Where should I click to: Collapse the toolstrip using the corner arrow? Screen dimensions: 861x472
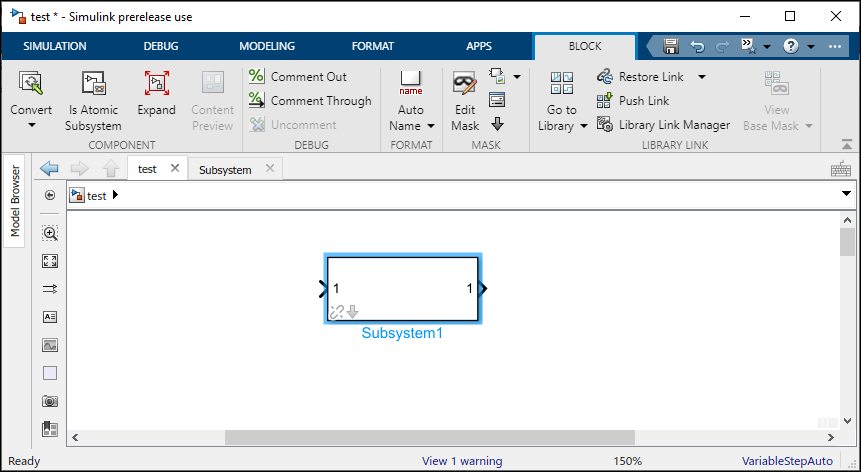pos(847,144)
